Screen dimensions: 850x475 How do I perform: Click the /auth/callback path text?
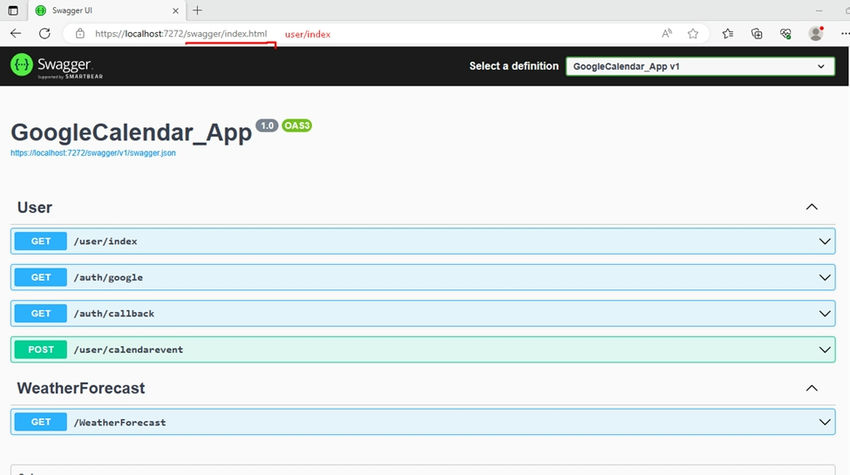(114, 313)
